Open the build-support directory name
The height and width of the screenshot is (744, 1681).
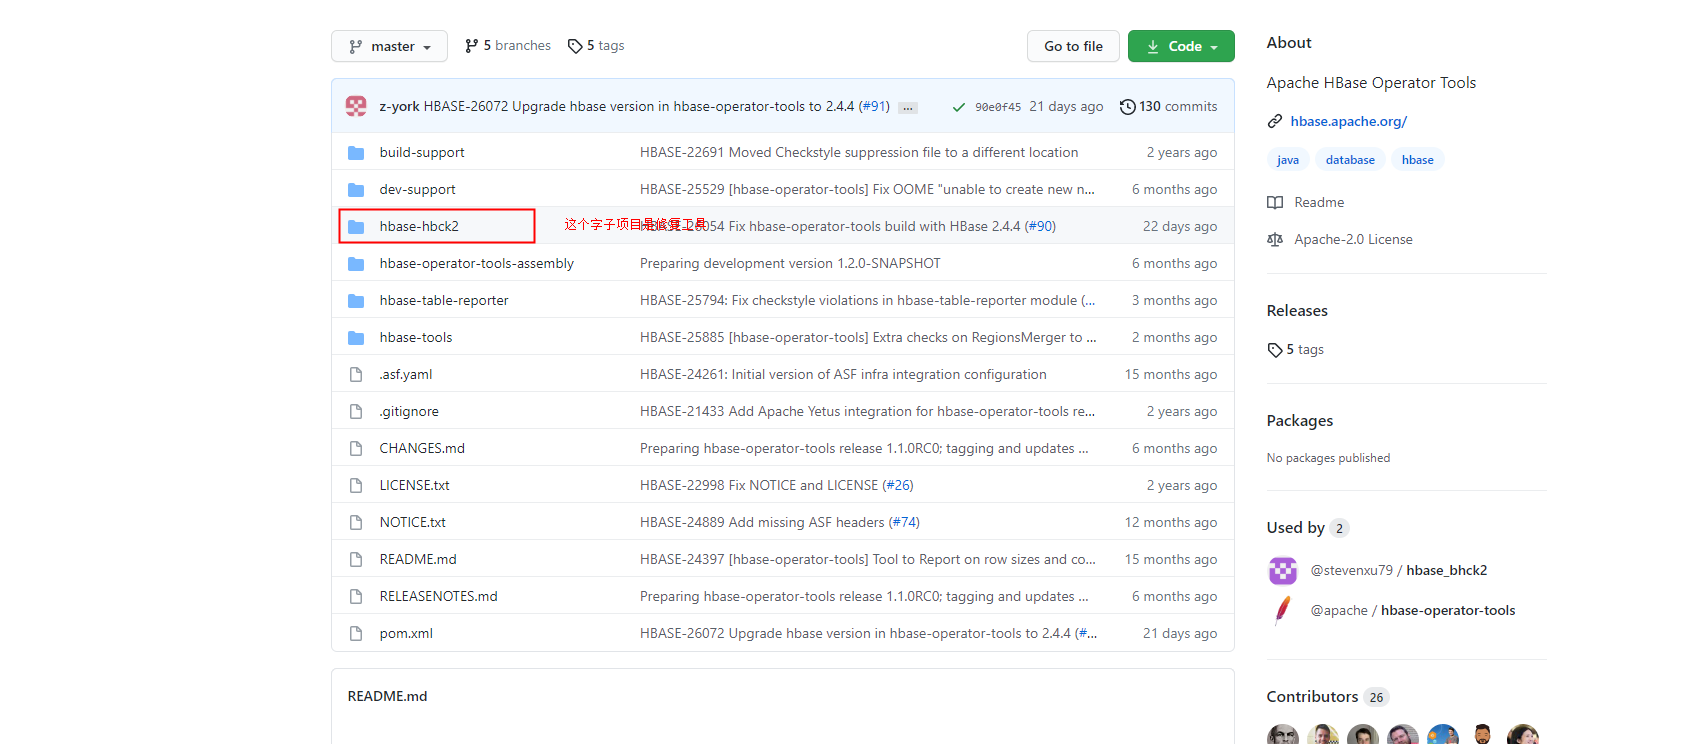pyautogui.click(x=422, y=152)
